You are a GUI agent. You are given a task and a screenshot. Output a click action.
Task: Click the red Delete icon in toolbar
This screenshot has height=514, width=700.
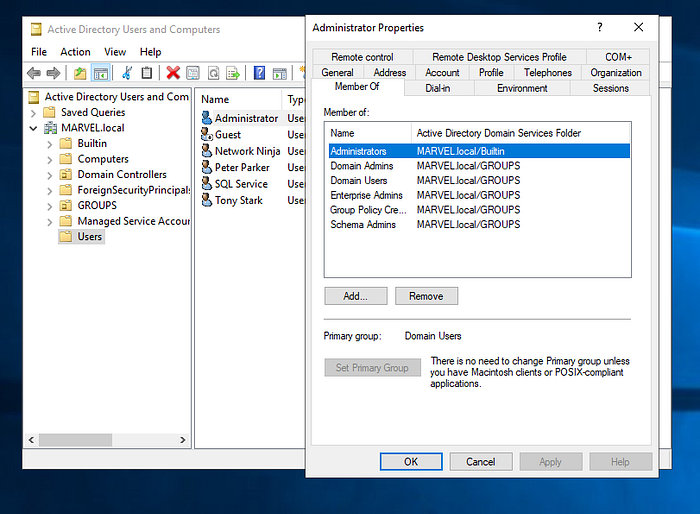173,73
